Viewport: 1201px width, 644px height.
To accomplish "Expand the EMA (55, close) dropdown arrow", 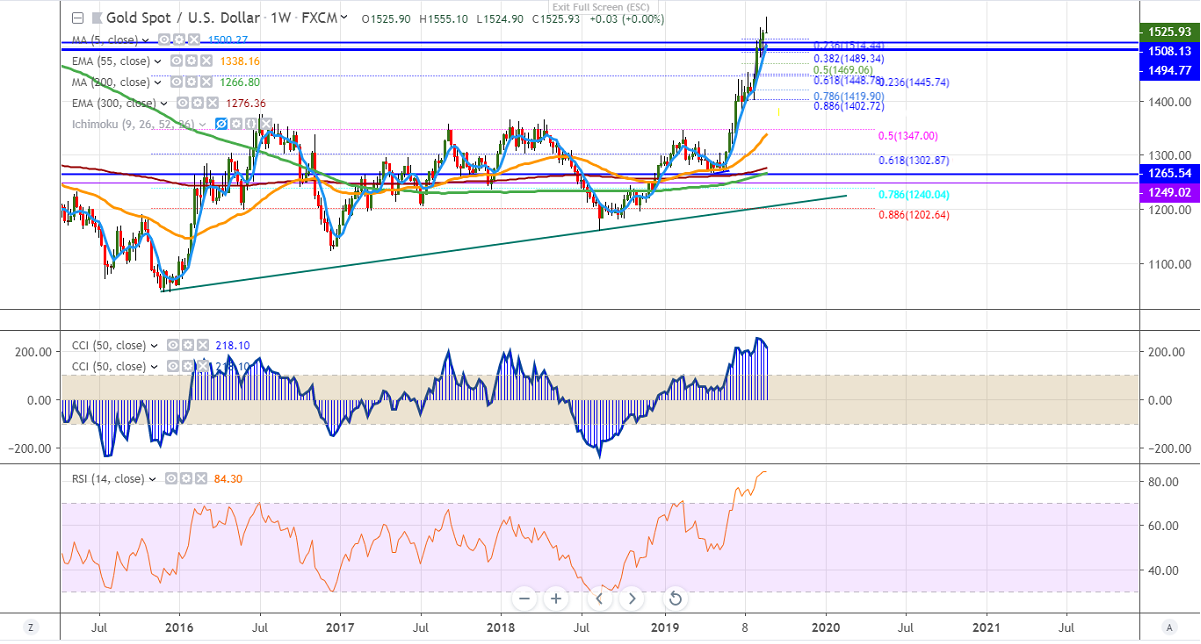I will pyautogui.click(x=157, y=61).
